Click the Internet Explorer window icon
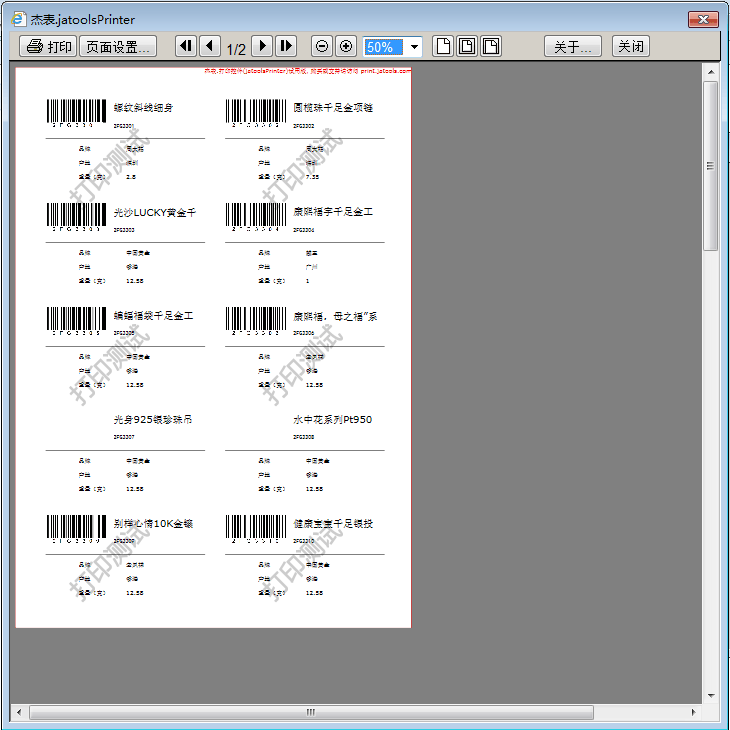The width and height of the screenshot is (730, 730). pos(18,19)
